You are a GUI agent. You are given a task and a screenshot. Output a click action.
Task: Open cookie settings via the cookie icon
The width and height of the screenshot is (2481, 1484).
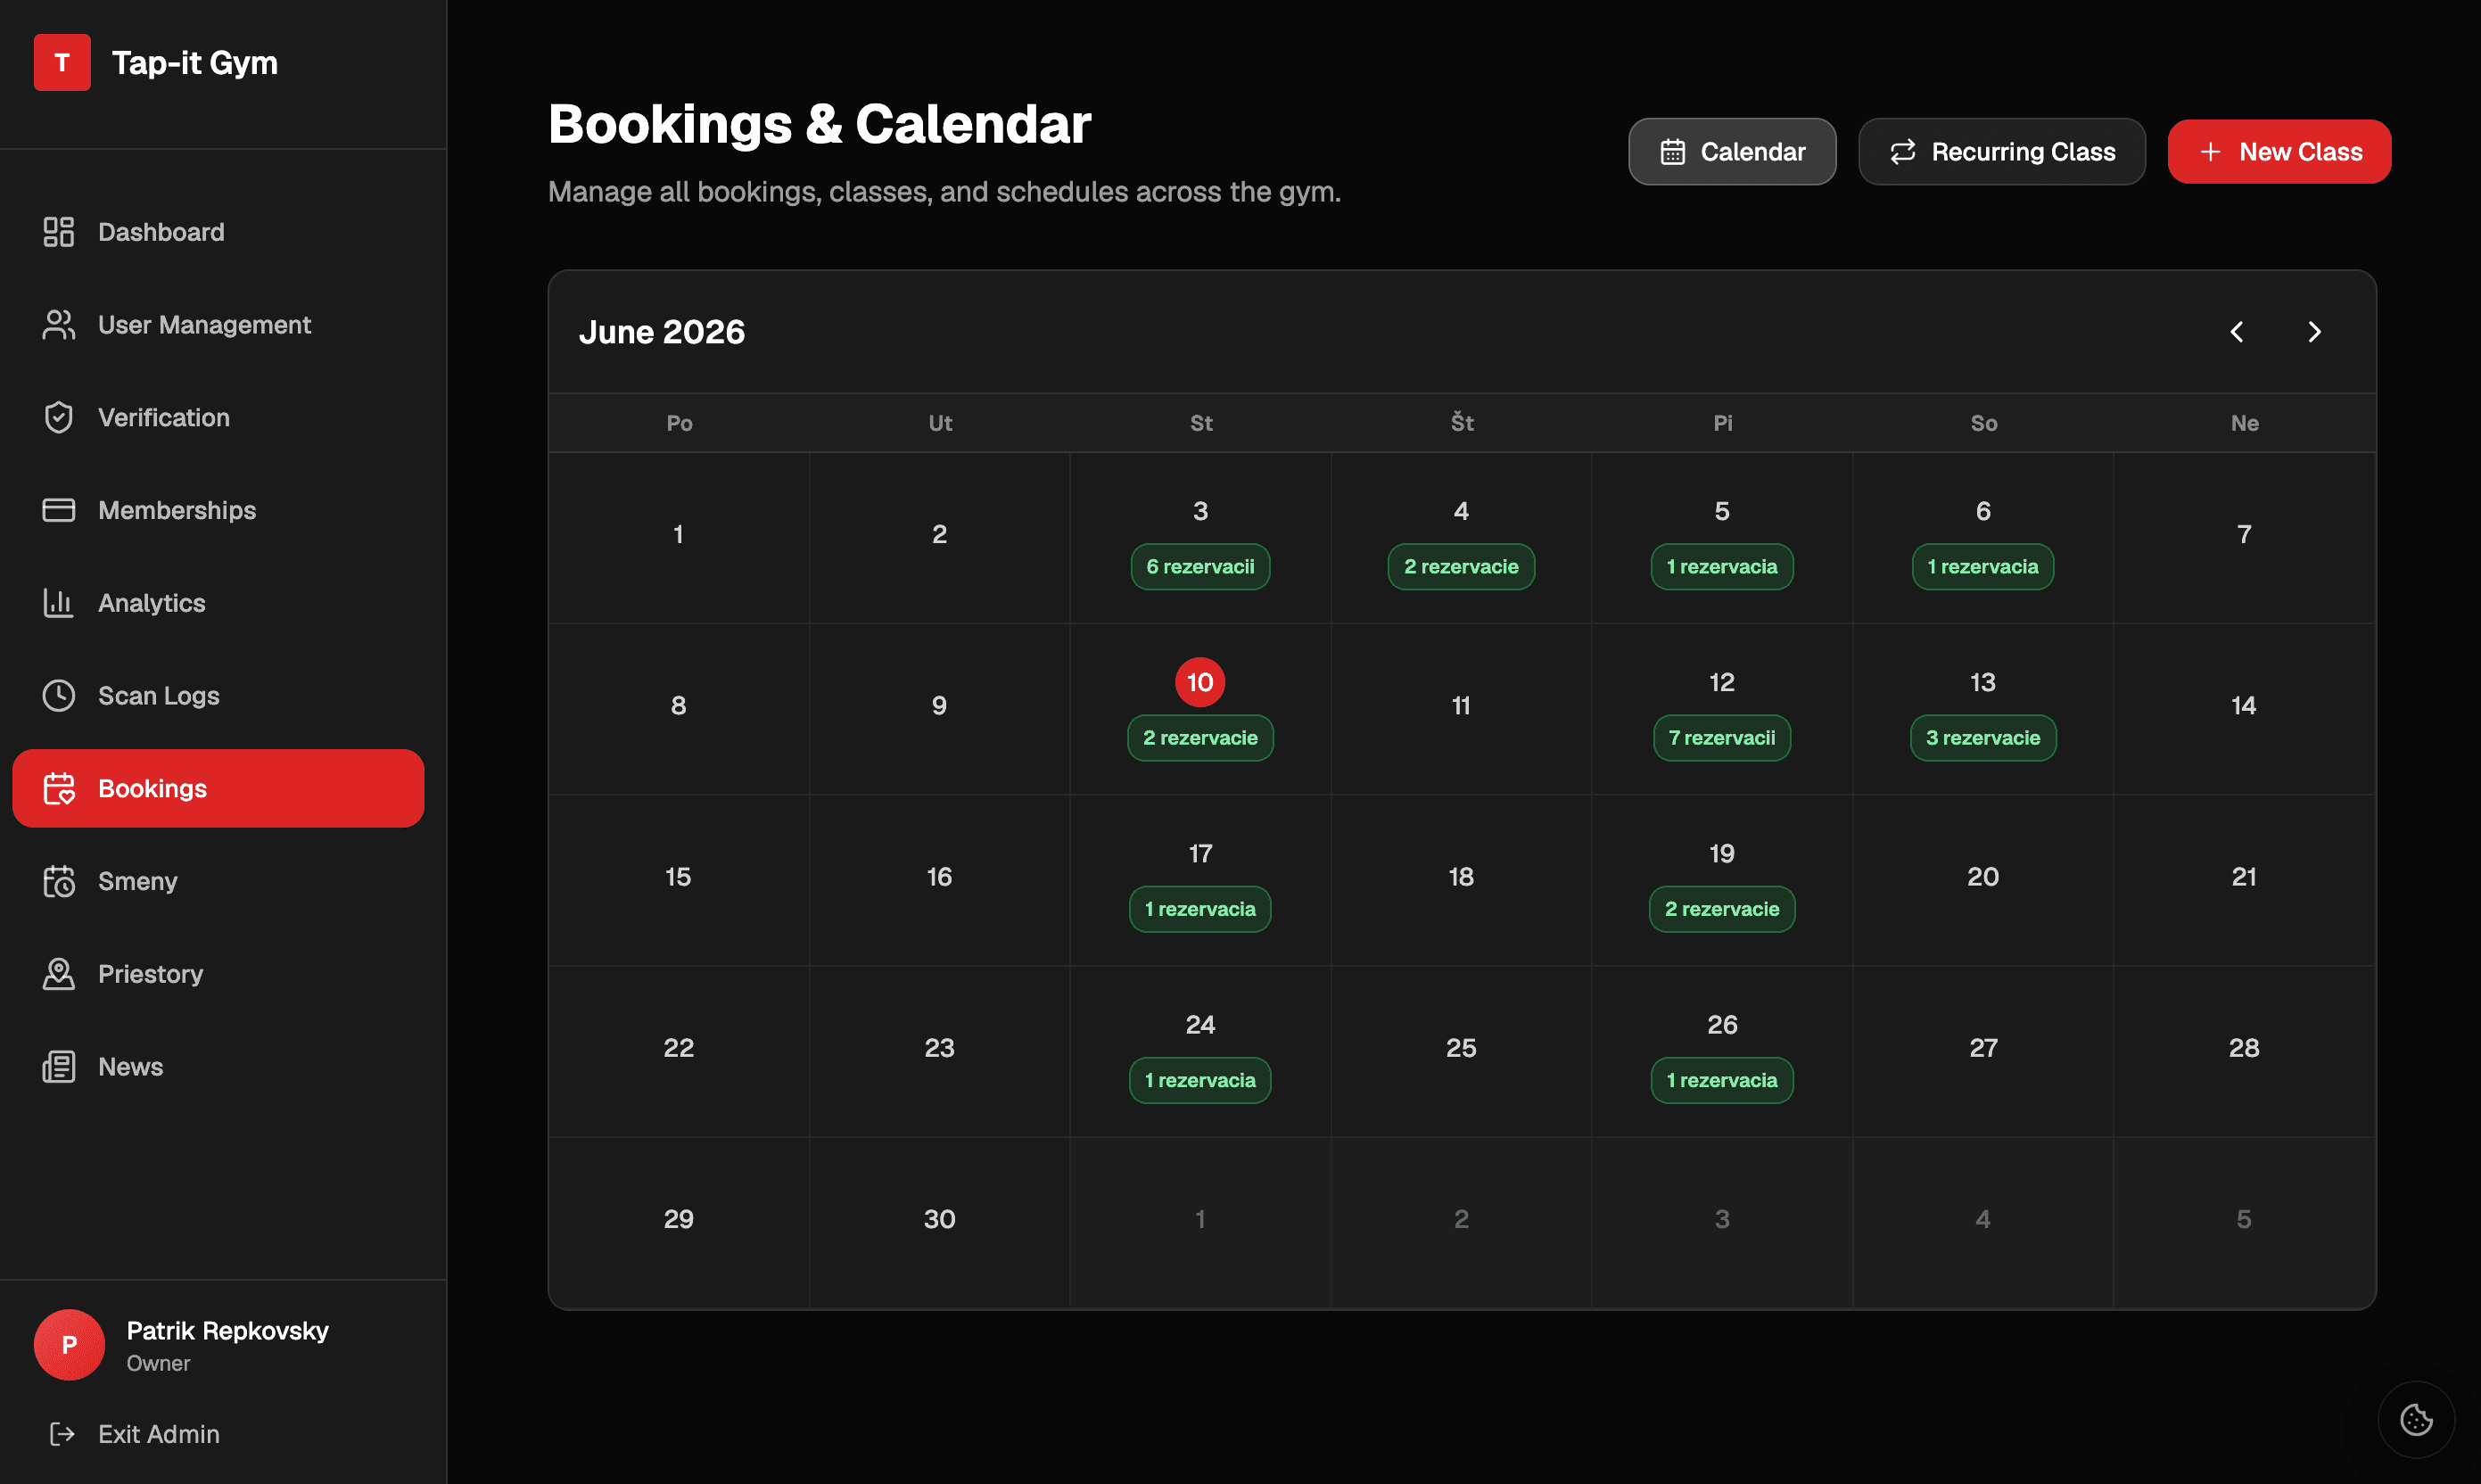(x=2416, y=1420)
